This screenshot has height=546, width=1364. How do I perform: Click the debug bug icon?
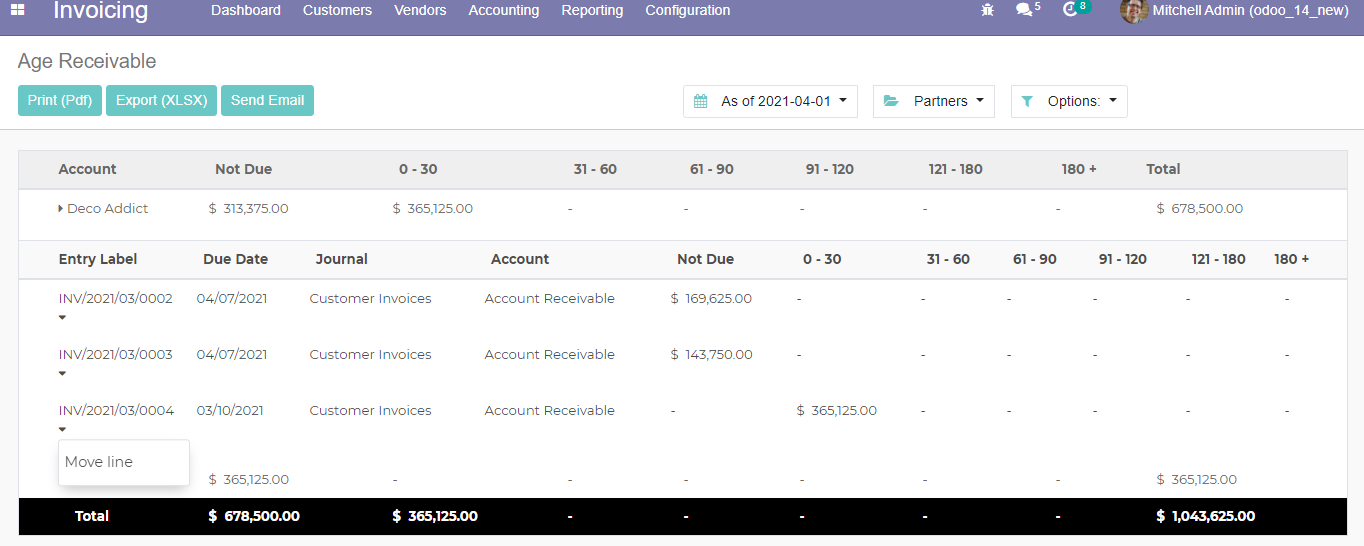pyautogui.click(x=988, y=10)
